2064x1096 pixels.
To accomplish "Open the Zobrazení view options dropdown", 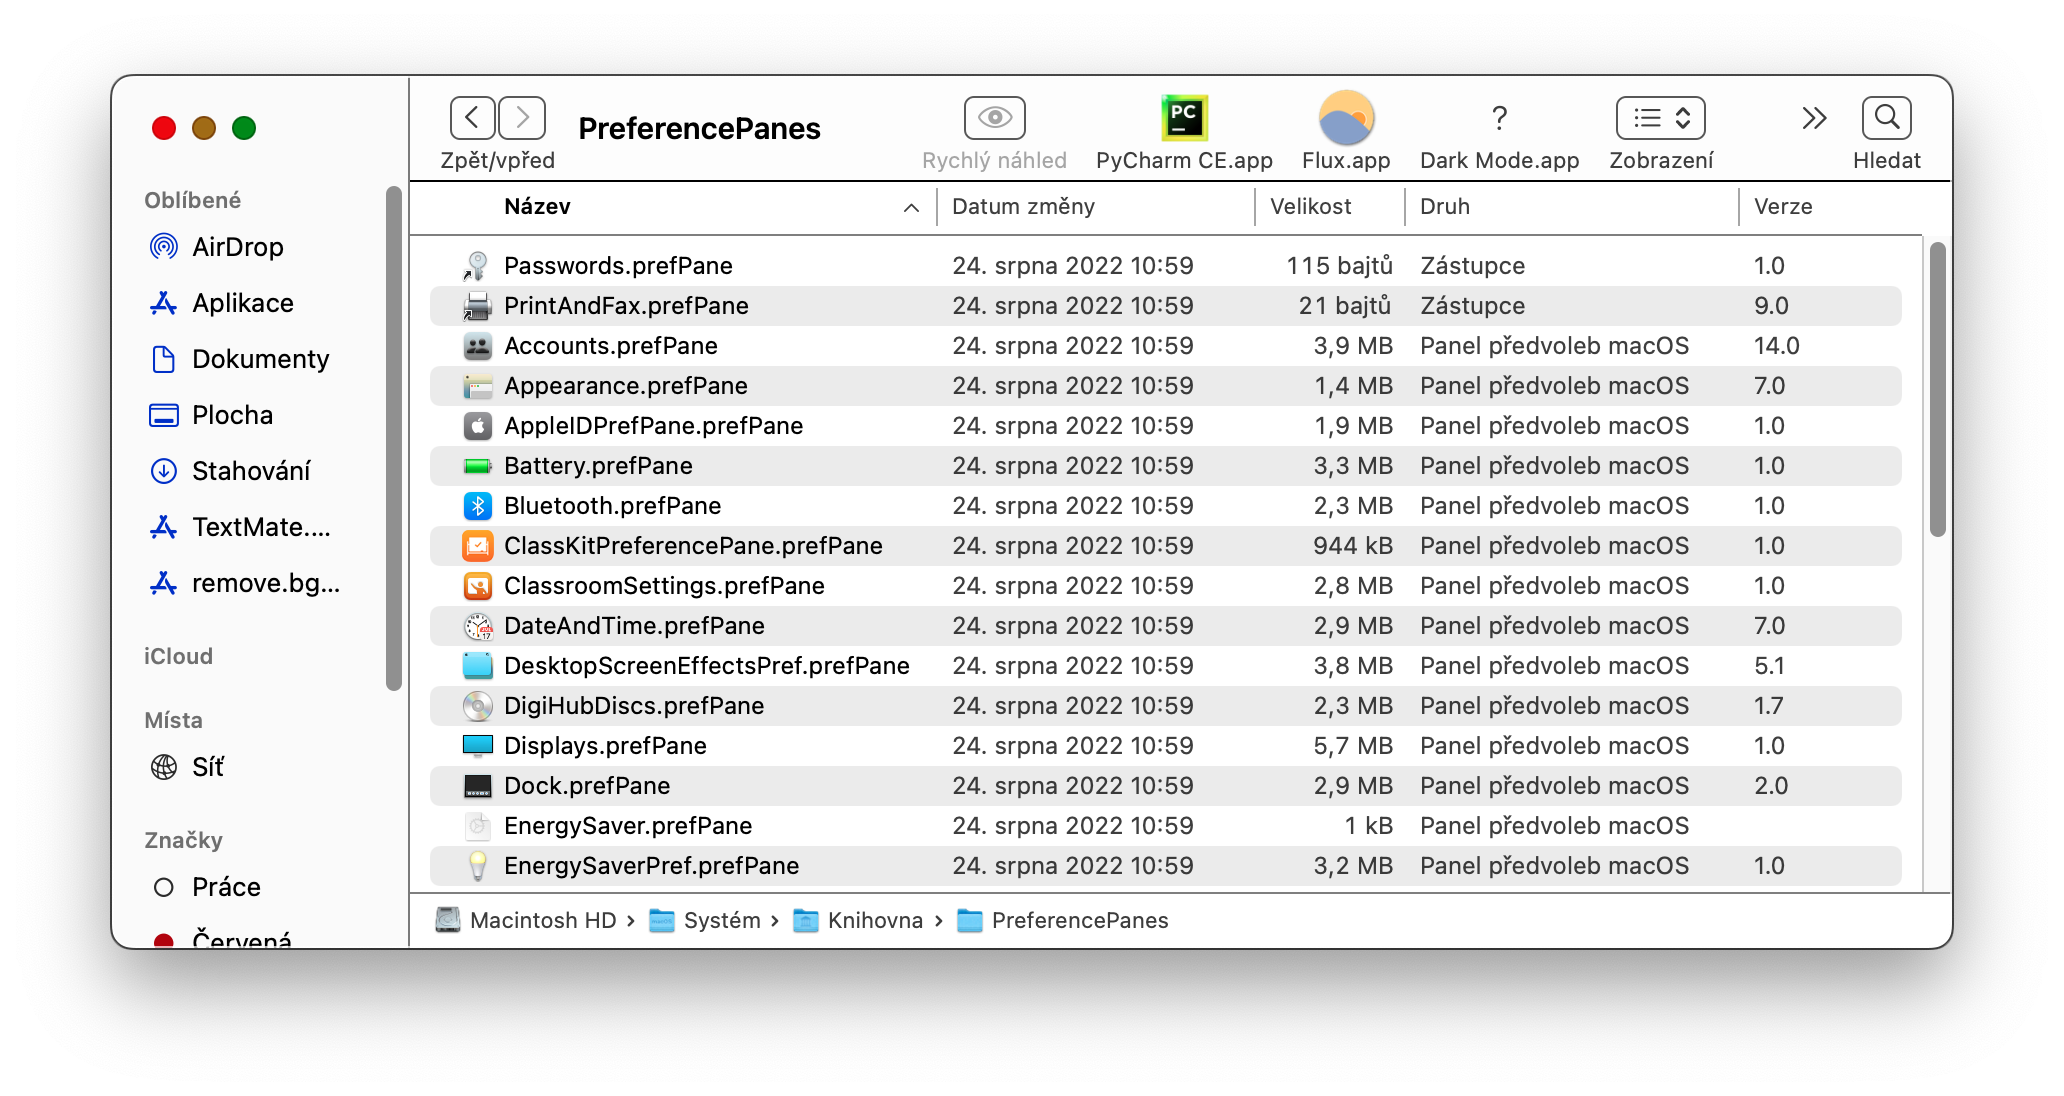I will pos(1660,118).
